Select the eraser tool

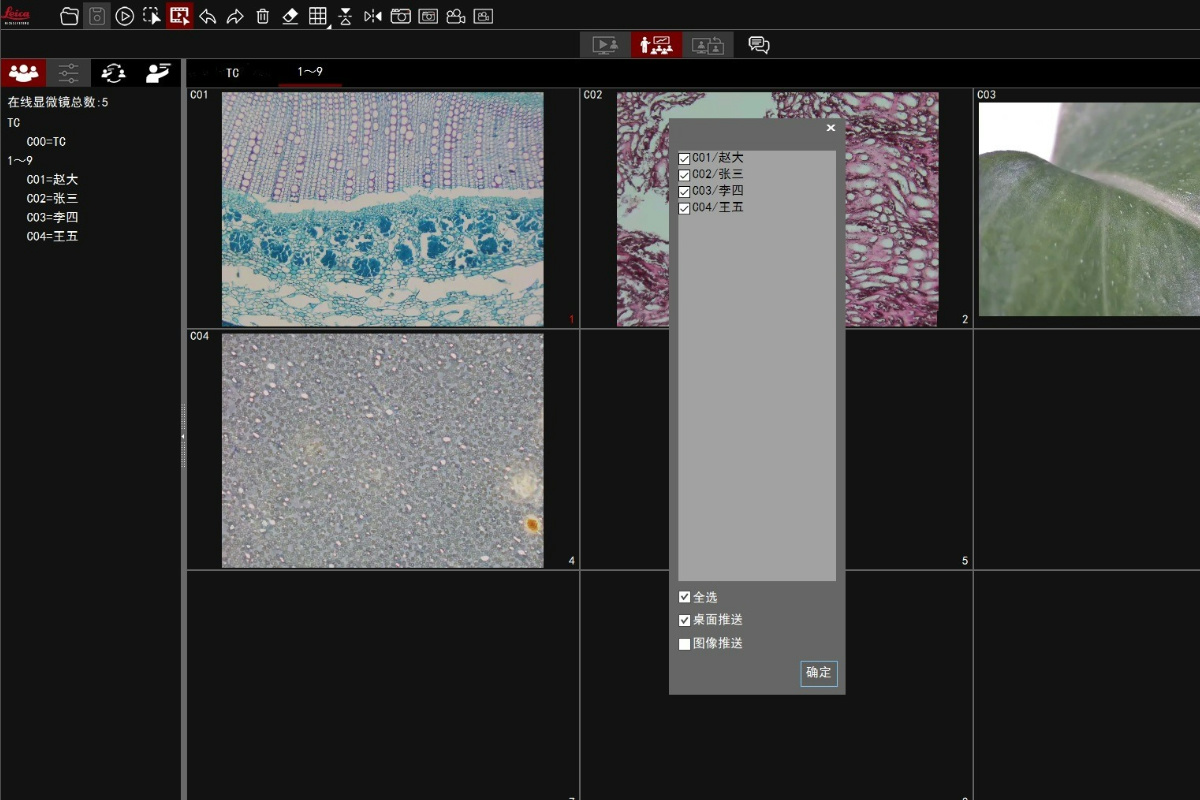pyautogui.click(x=290, y=16)
